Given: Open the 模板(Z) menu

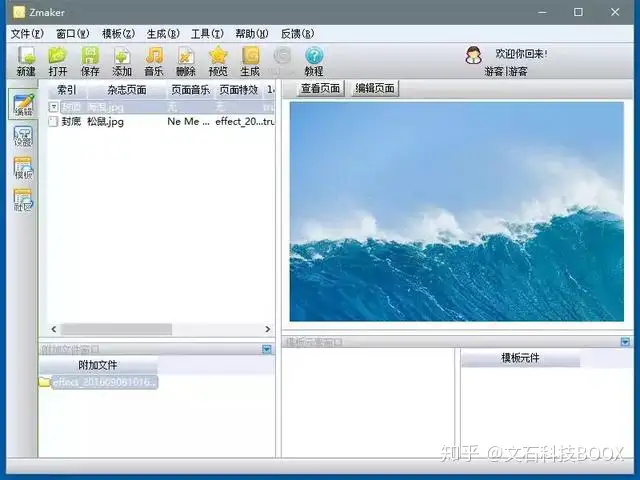Looking at the screenshot, I should [118, 34].
